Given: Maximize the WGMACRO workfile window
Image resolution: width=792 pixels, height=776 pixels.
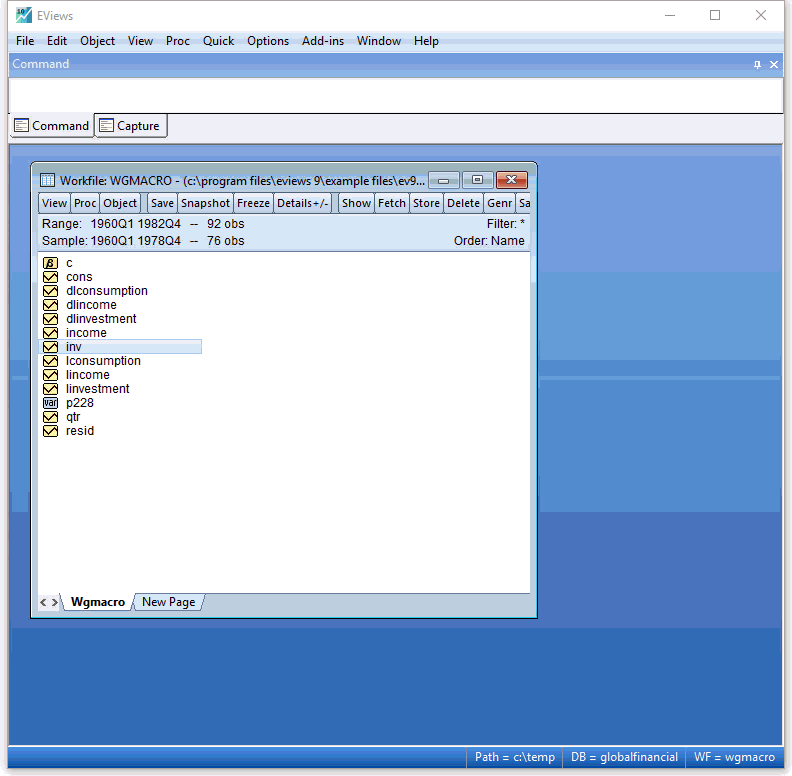Looking at the screenshot, I should pos(477,180).
